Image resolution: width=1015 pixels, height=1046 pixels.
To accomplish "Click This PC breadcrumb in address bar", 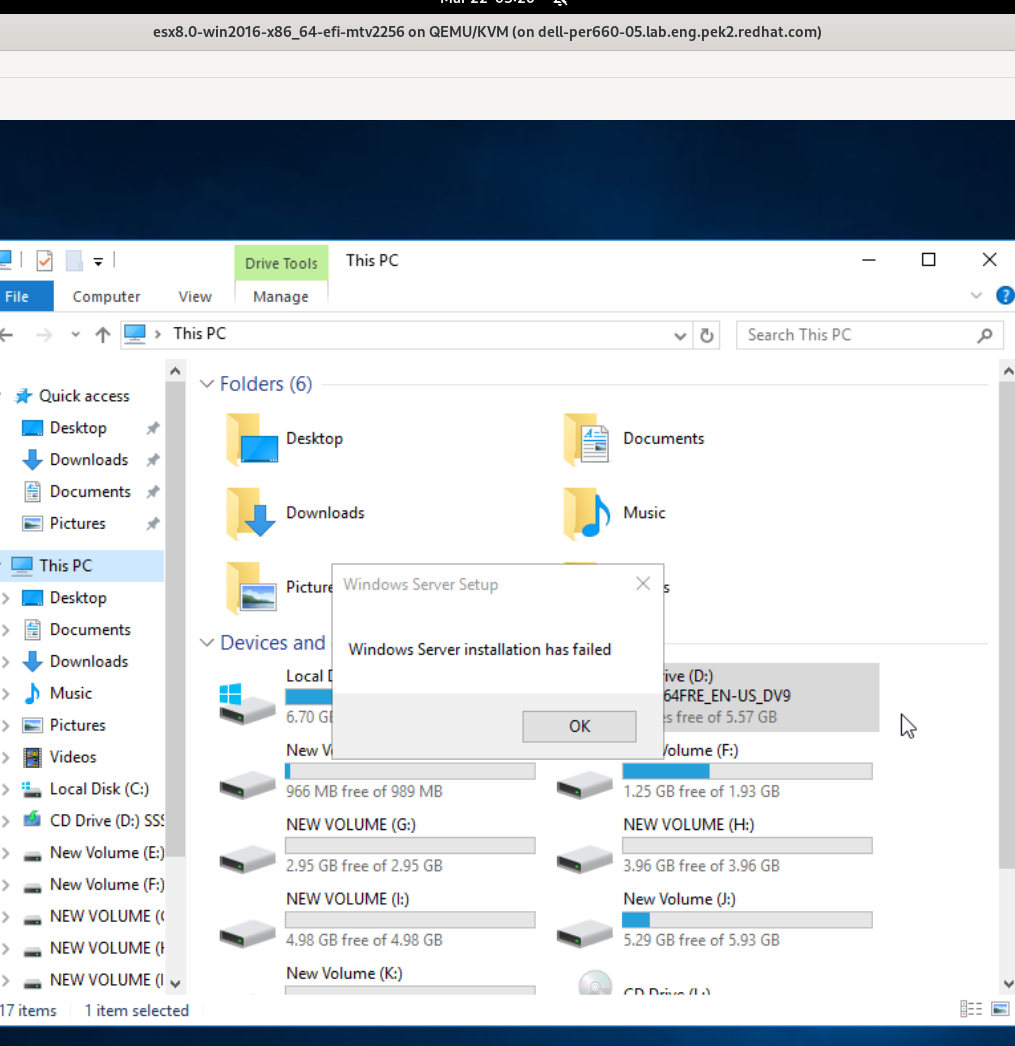I will (x=199, y=334).
